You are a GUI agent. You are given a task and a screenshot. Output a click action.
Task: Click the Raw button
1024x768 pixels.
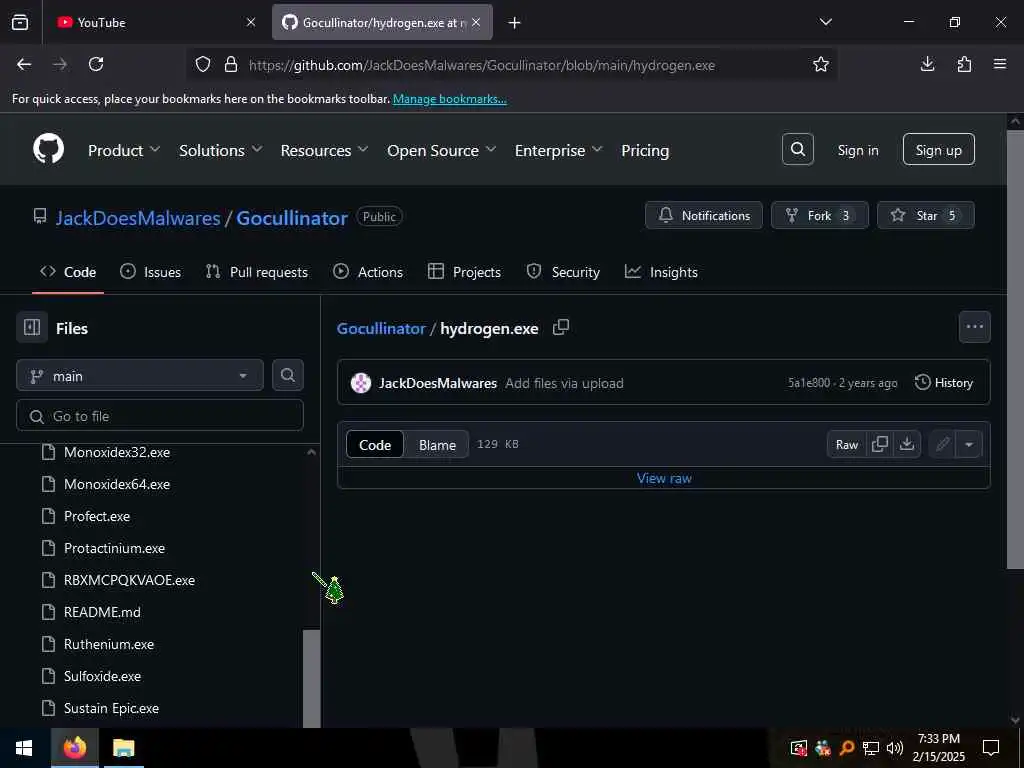[846, 444]
